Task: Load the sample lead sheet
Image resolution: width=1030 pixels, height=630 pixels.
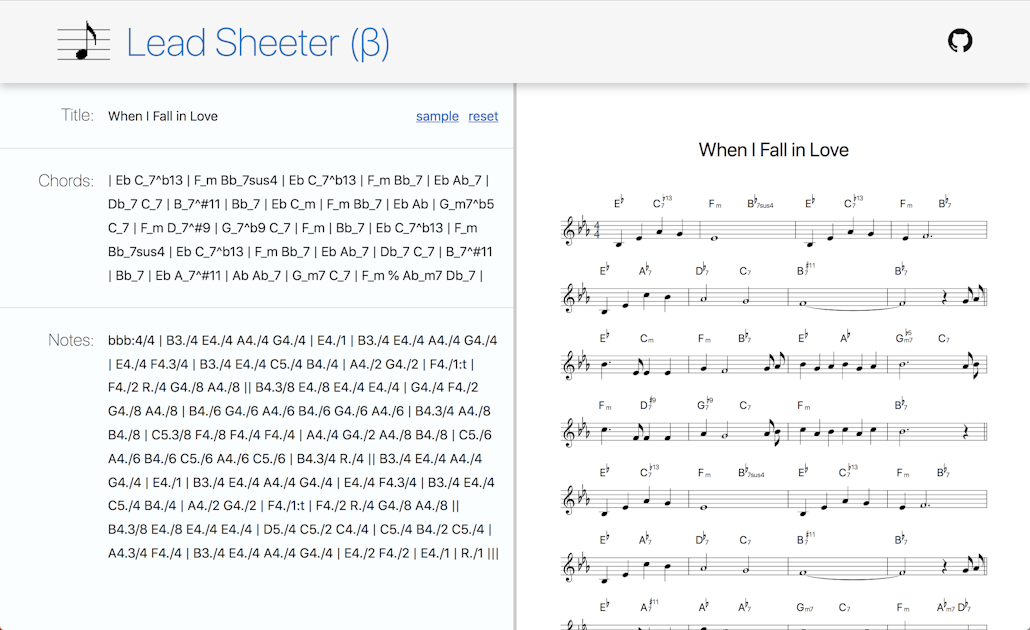Action: click(437, 116)
